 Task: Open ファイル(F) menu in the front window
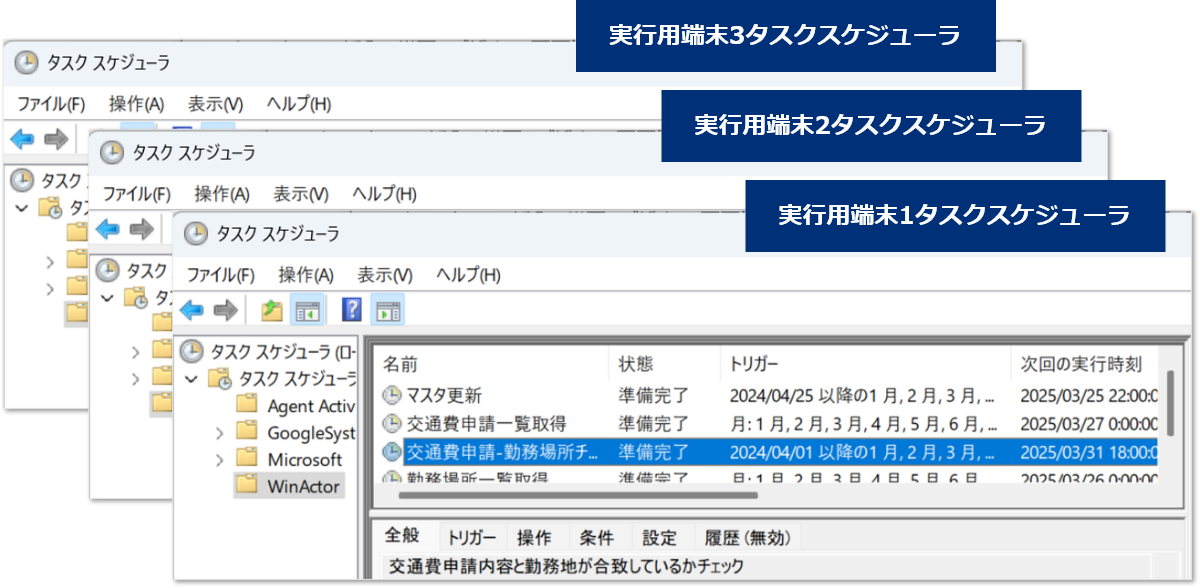pyautogui.click(x=221, y=274)
